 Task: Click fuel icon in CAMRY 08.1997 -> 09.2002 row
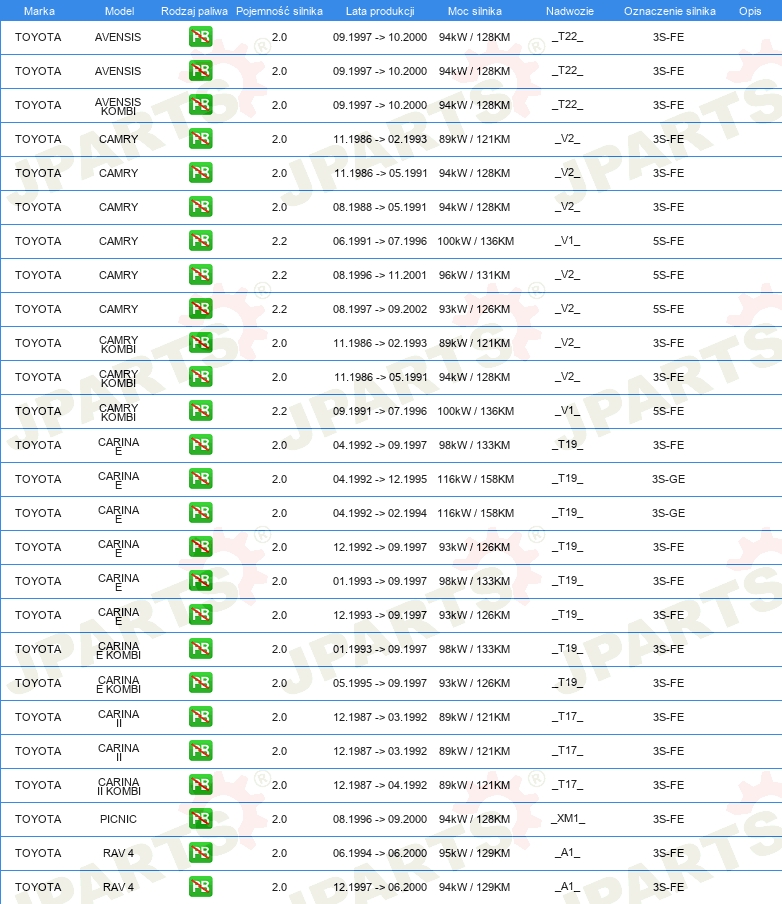201,309
